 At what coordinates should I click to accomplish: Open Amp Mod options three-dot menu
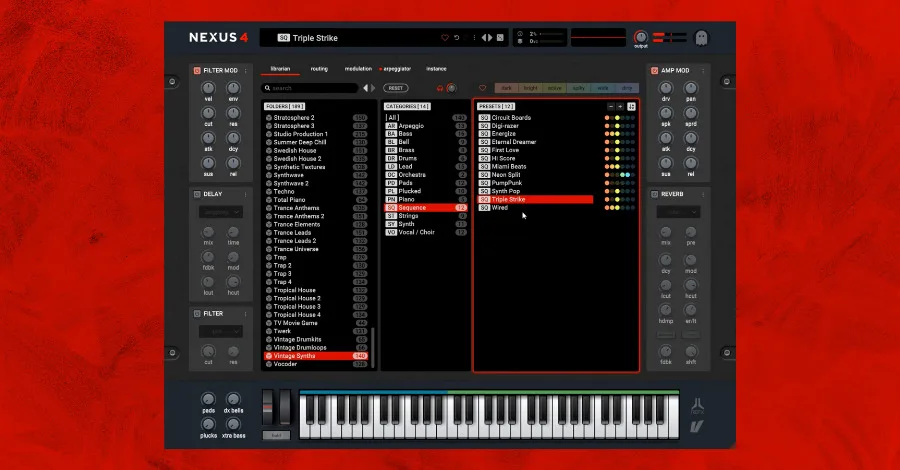(703, 71)
